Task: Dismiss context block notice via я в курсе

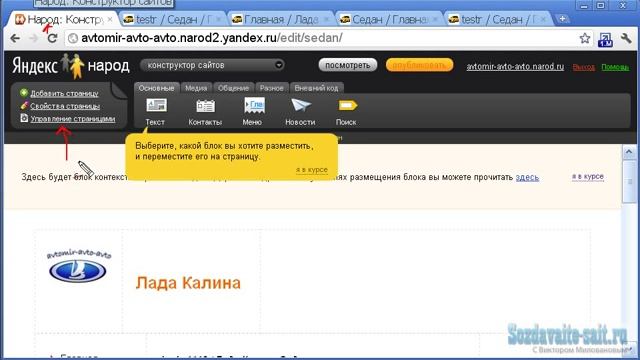Action: [587, 177]
